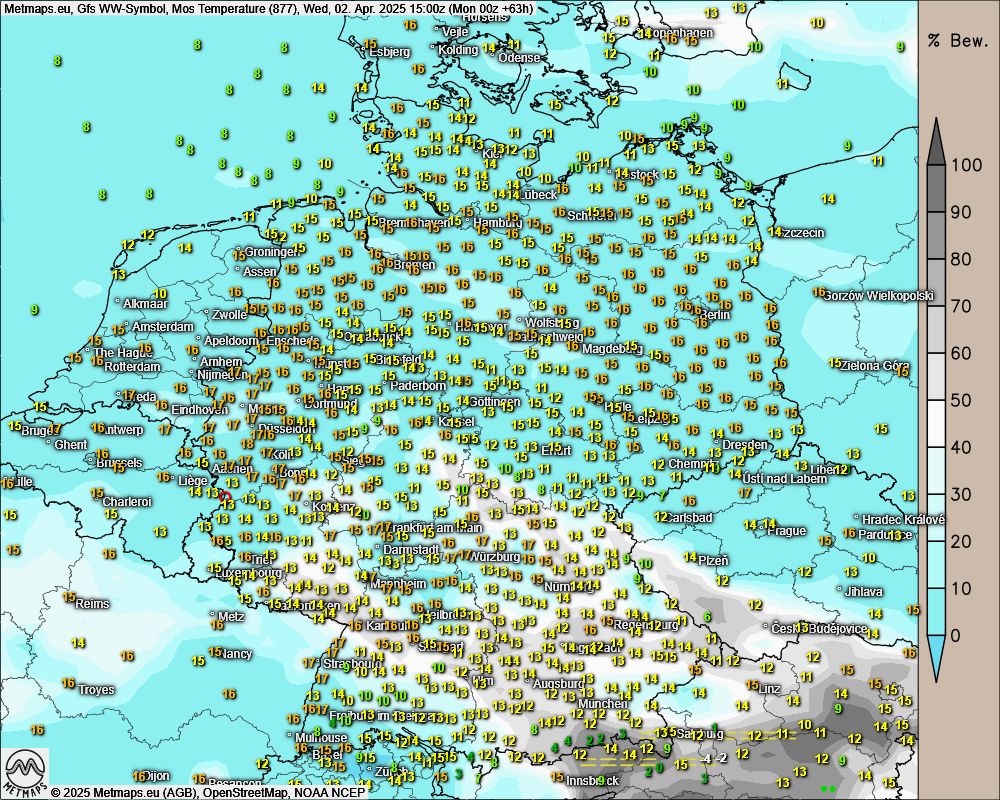Select the Hradec Králové city label

pyautogui.click(x=905, y=519)
